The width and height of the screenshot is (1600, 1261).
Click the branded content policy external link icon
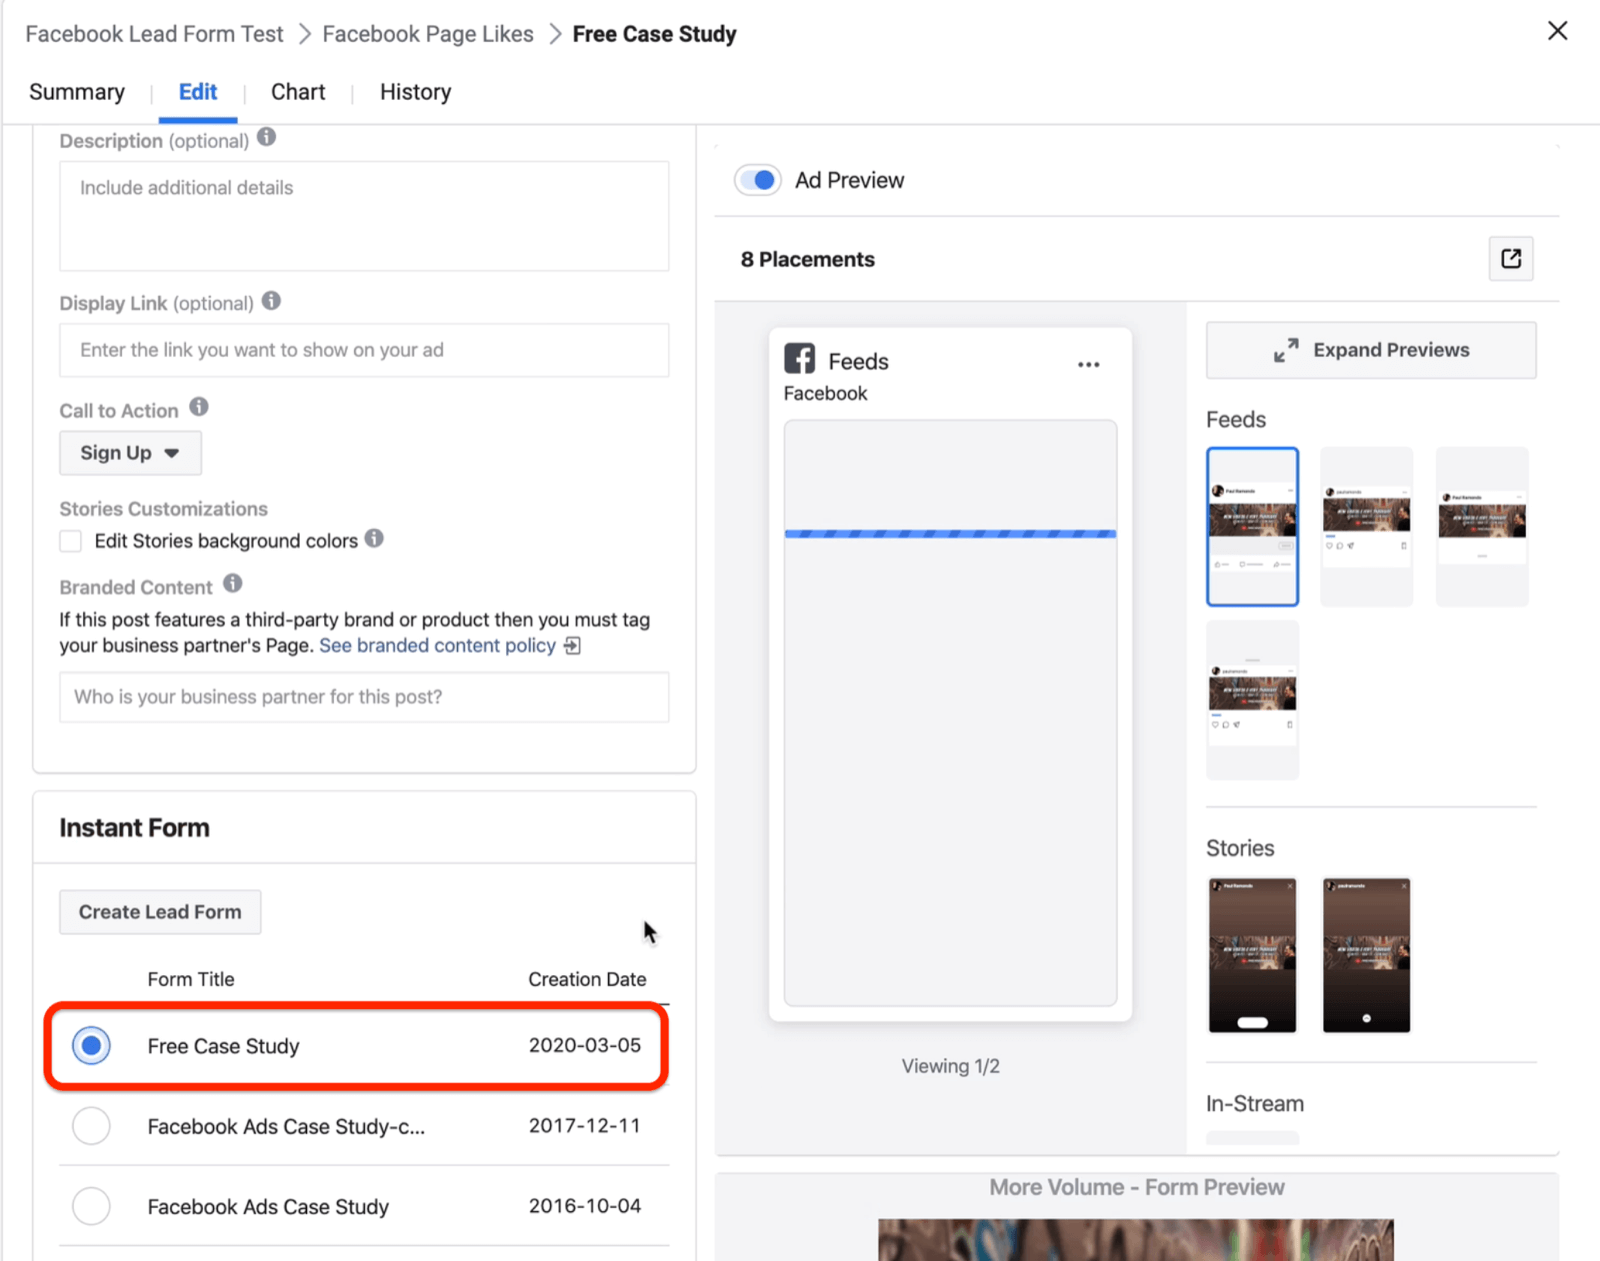pyautogui.click(x=572, y=646)
